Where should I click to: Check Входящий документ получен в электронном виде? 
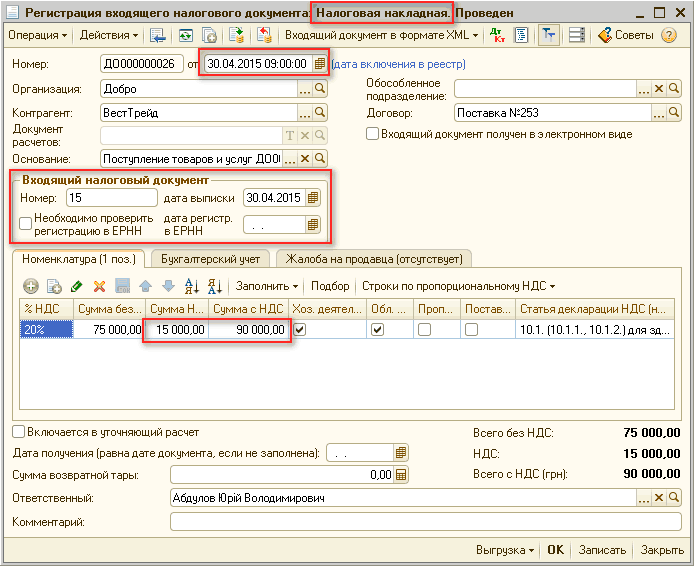(372, 134)
